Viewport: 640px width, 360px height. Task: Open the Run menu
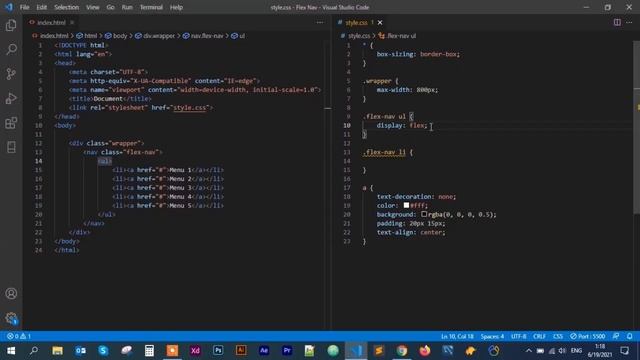point(127,7)
